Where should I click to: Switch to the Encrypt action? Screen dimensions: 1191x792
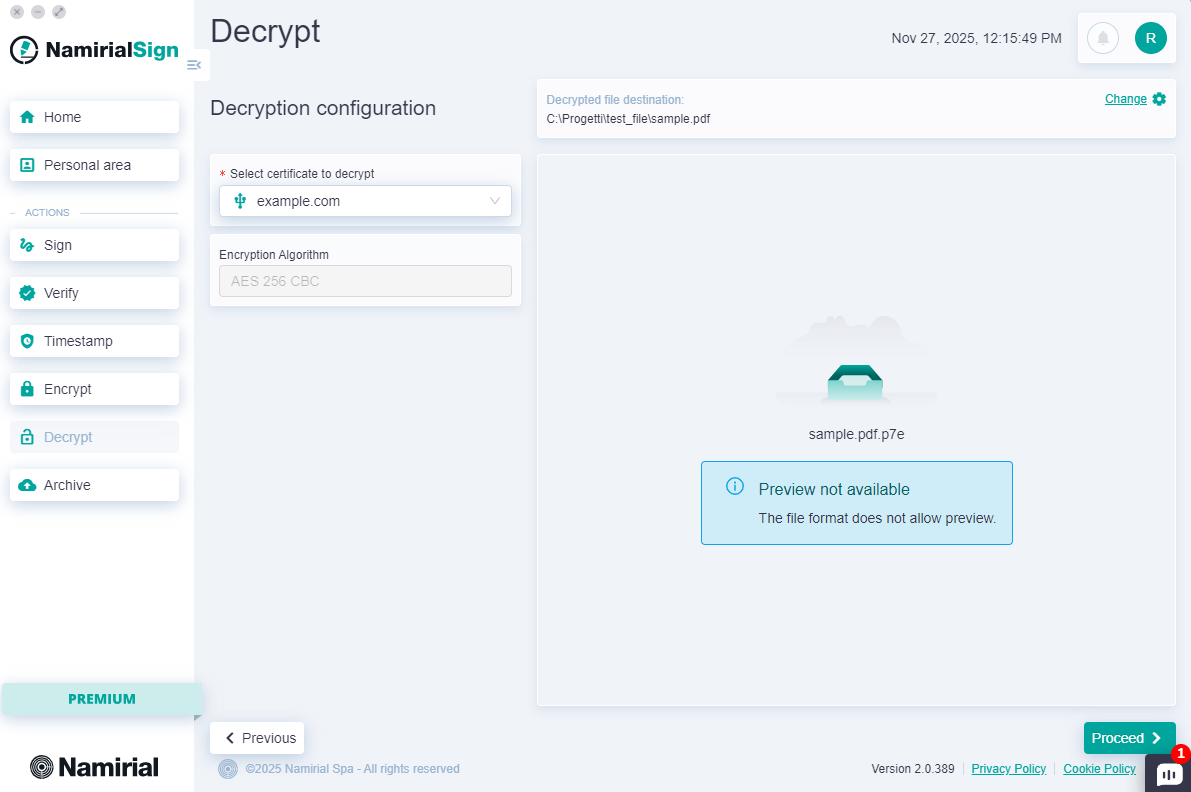[x=94, y=389]
